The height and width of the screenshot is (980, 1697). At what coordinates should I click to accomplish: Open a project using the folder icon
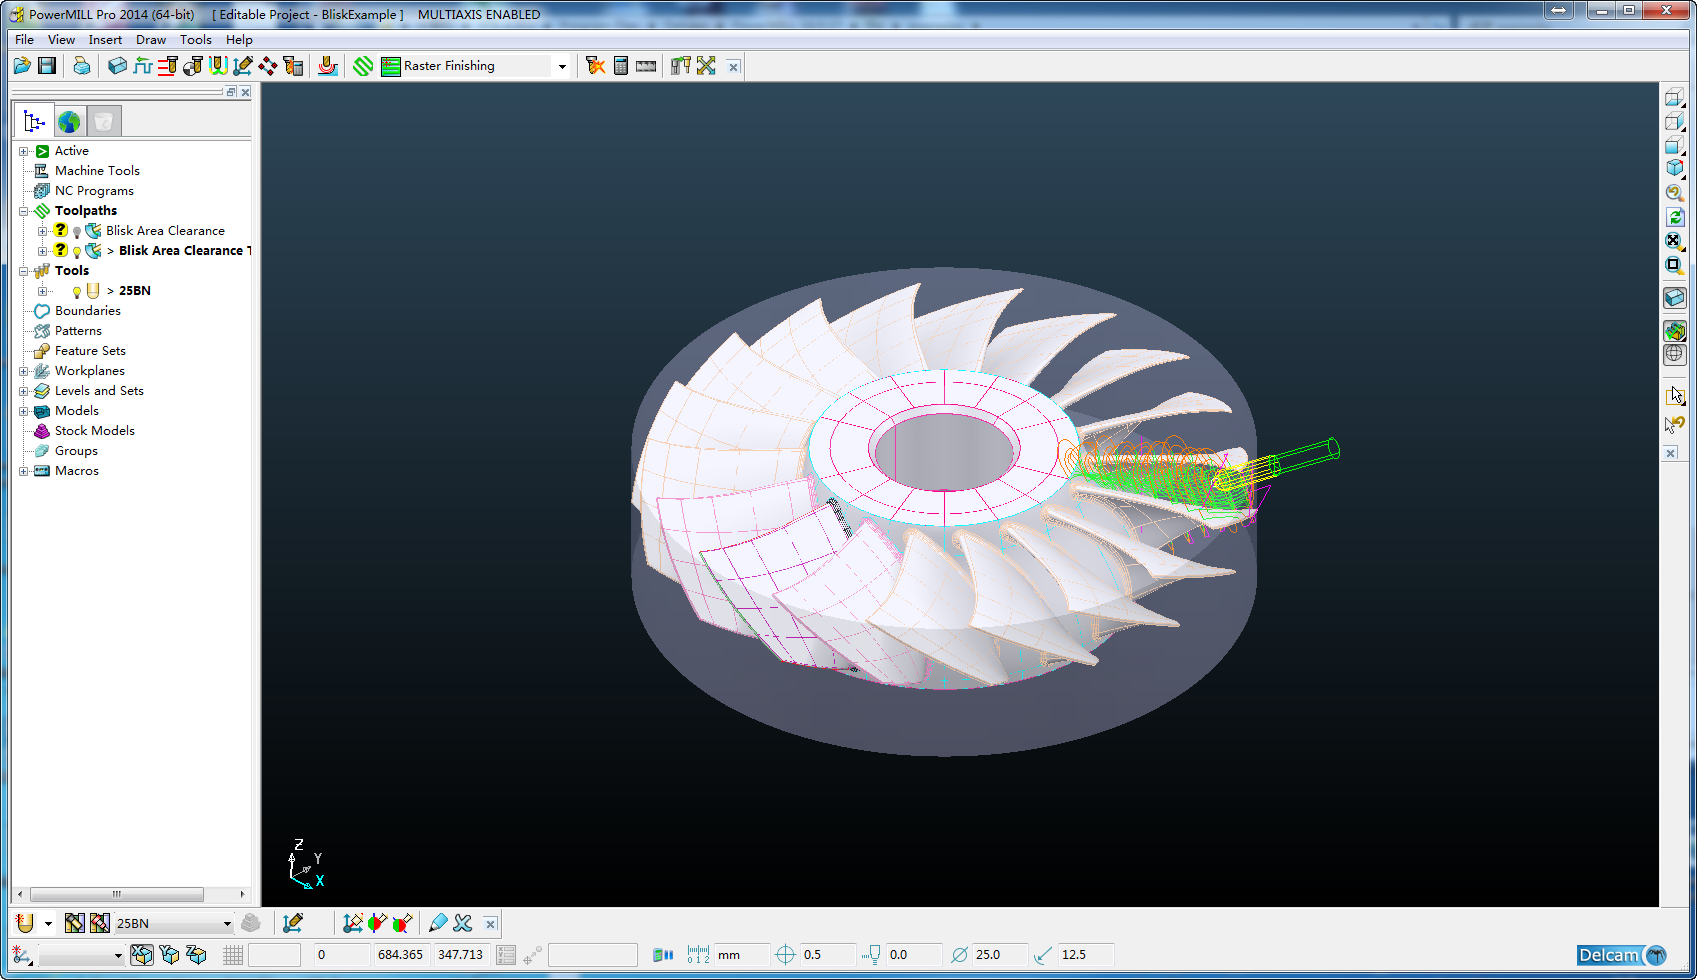click(22, 66)
